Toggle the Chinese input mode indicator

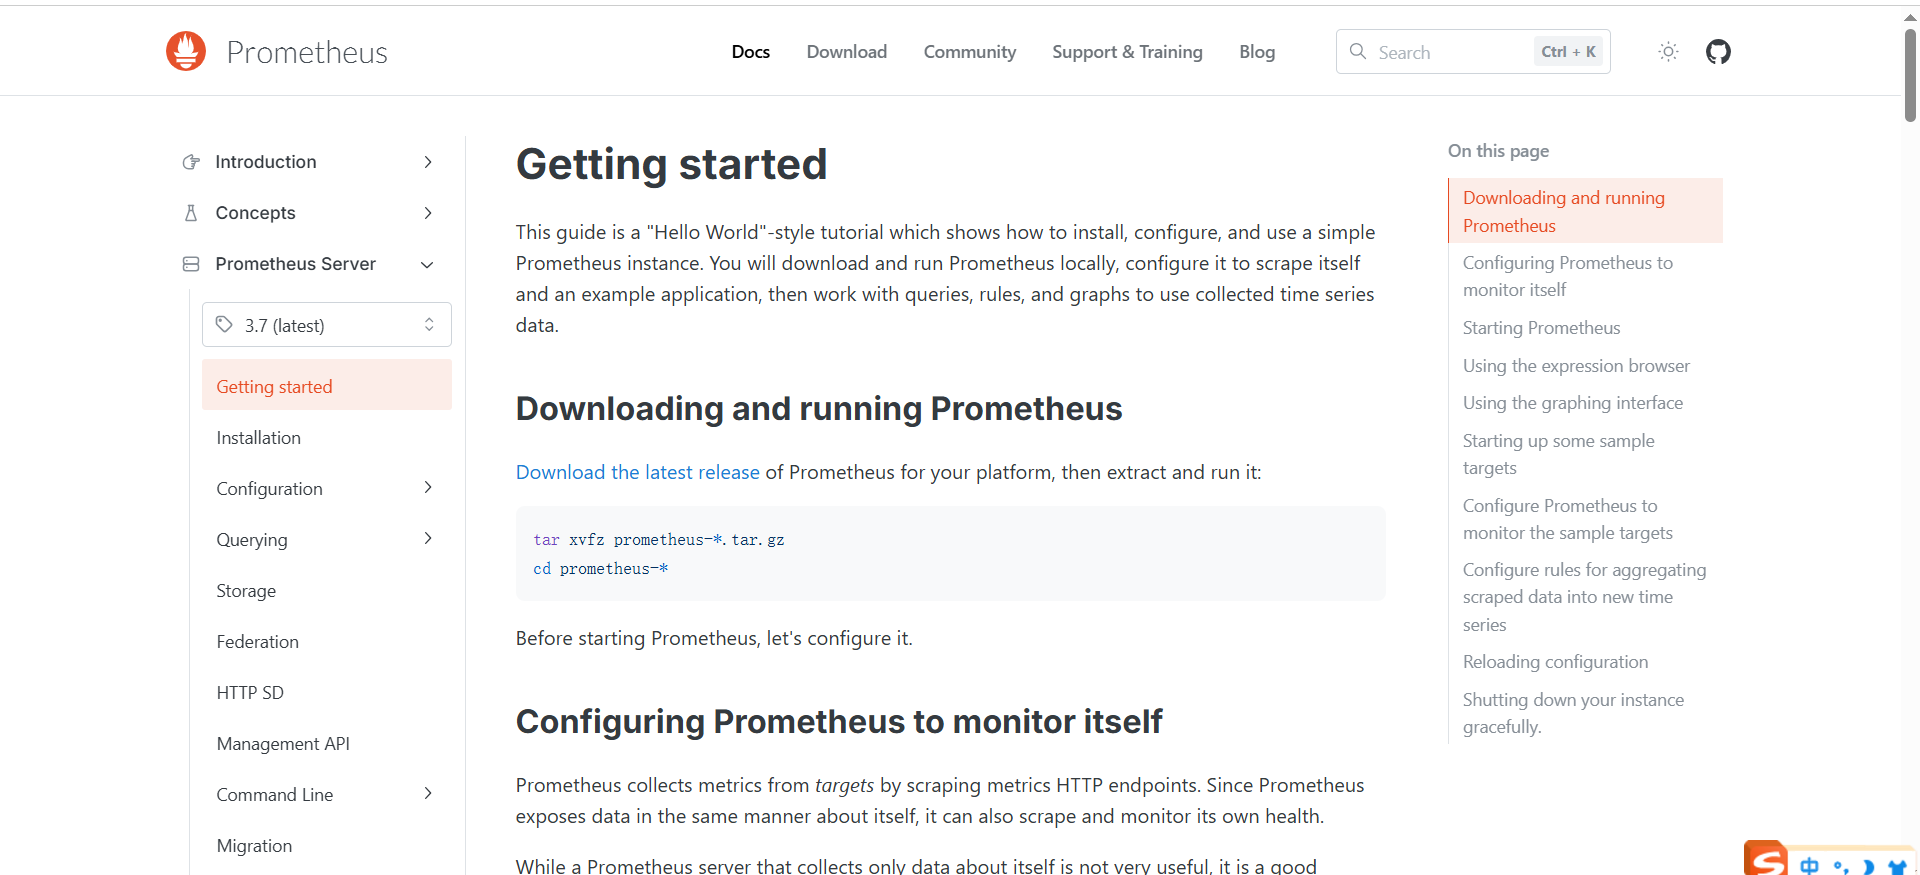(1810, 866)
